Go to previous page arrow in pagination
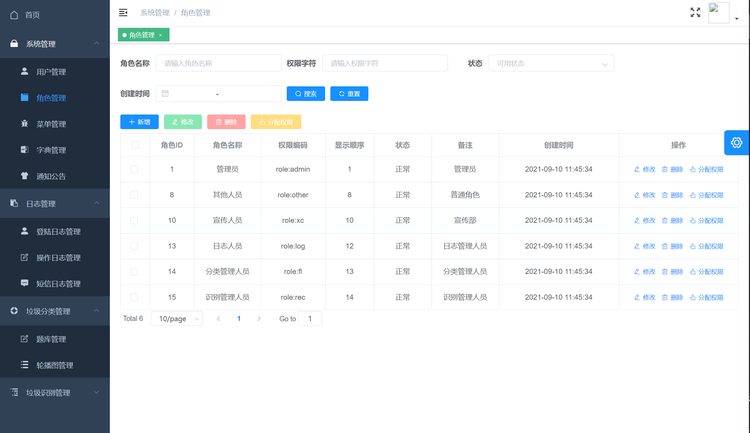 tap(219, 319)
